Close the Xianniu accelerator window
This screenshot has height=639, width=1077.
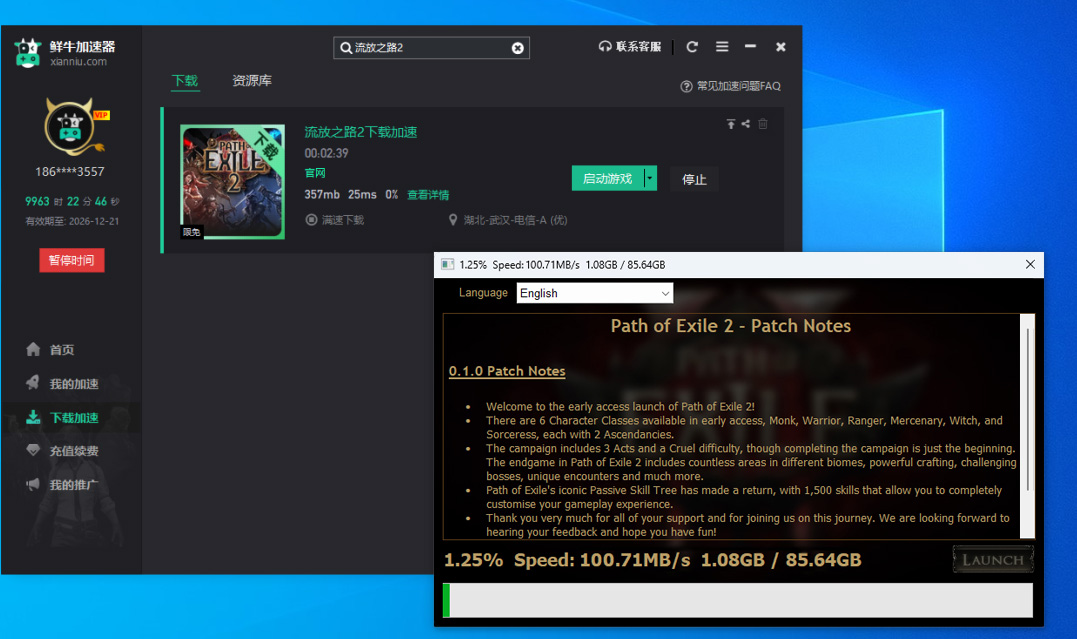780,47
